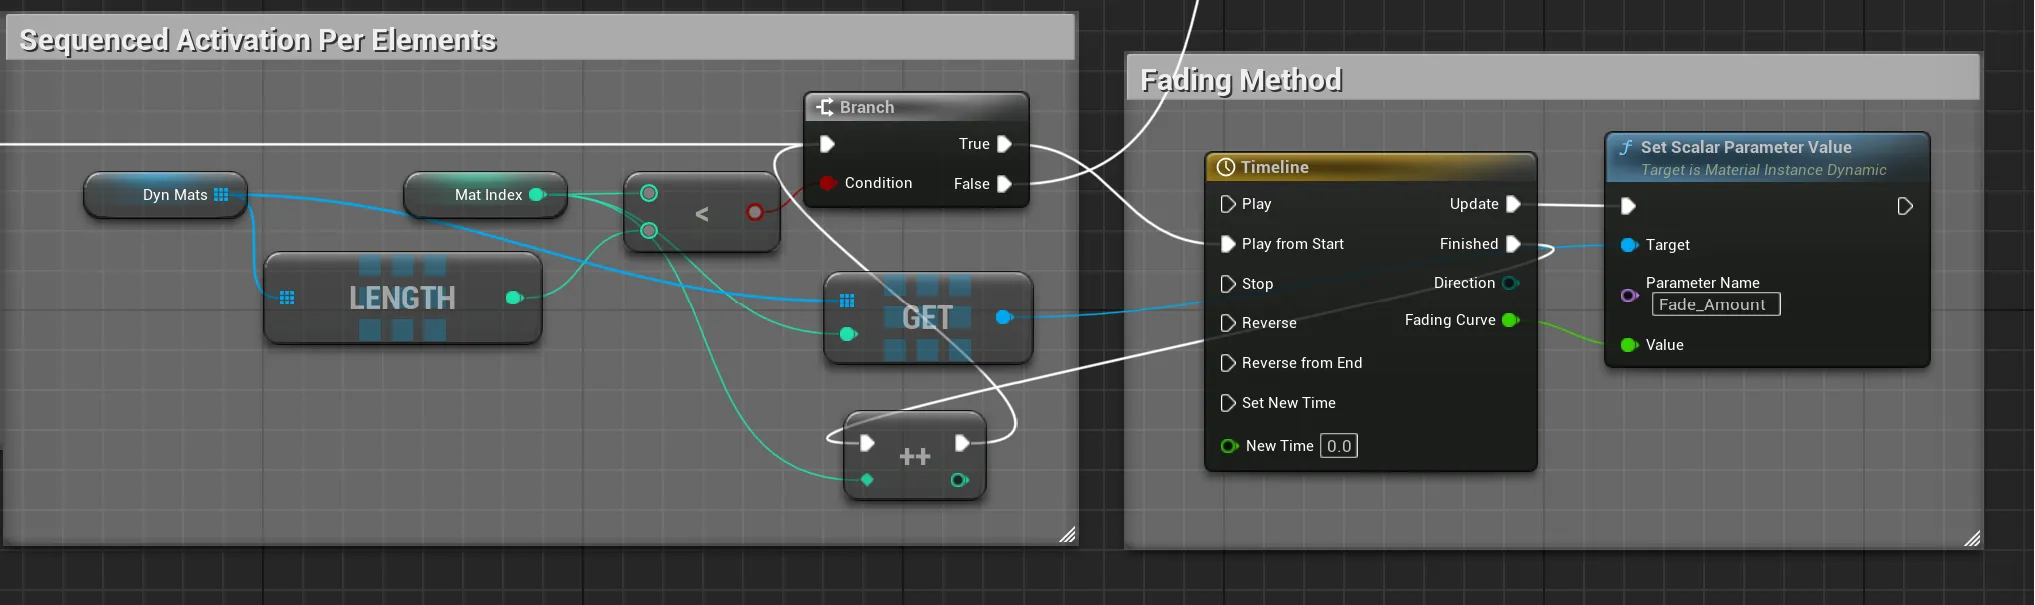Click the increment node execution input pin
This screenshot has width=2035, height=605.
[x=867, y=443]
